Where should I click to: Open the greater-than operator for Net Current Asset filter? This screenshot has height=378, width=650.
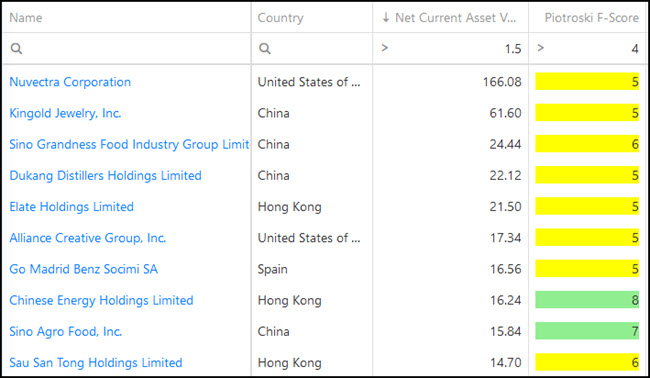pyautogui.click(x=385, y=48)
